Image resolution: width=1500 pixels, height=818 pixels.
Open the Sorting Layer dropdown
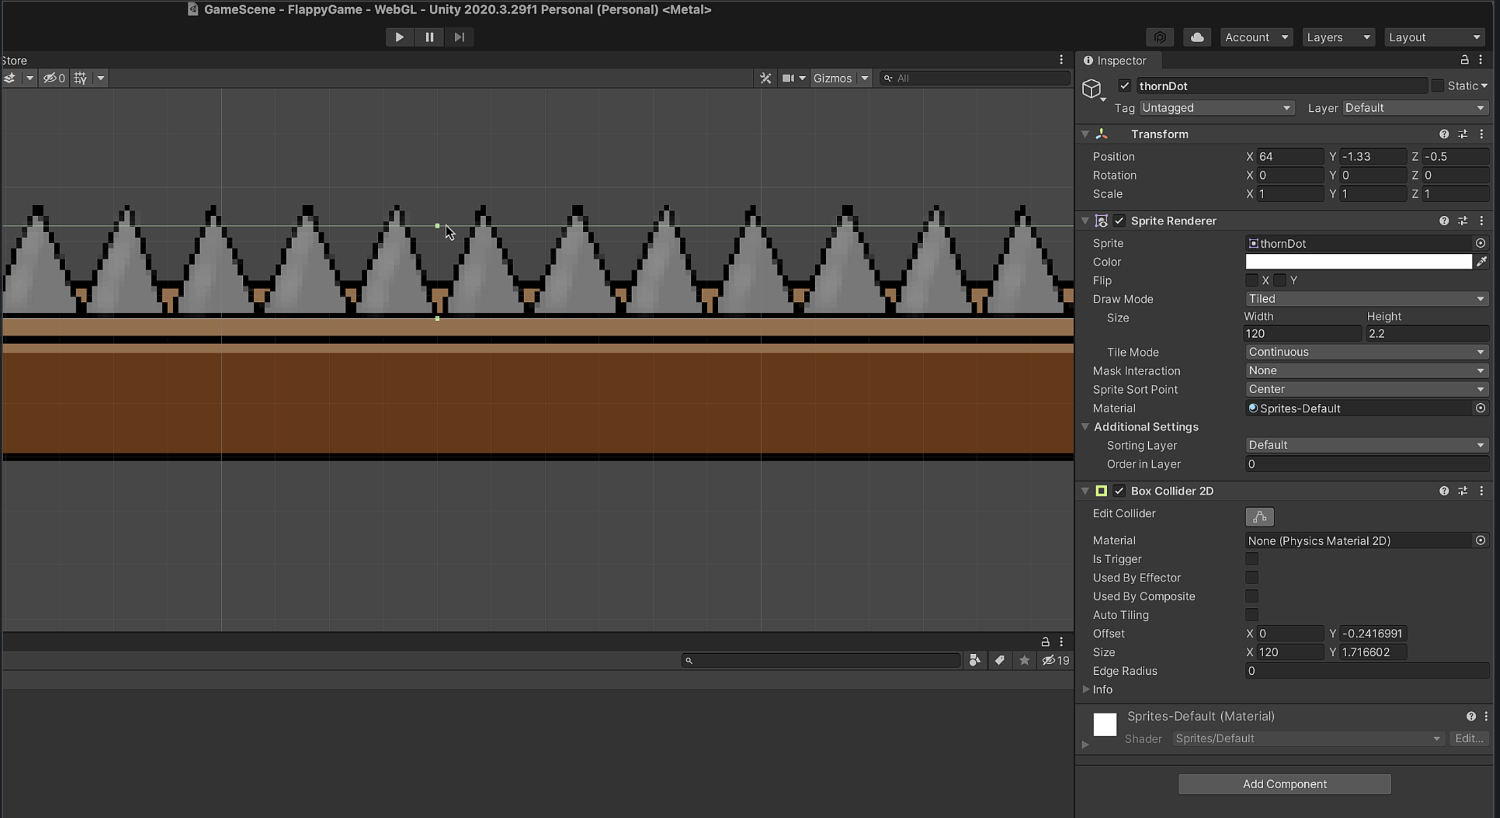point(1367,445)
